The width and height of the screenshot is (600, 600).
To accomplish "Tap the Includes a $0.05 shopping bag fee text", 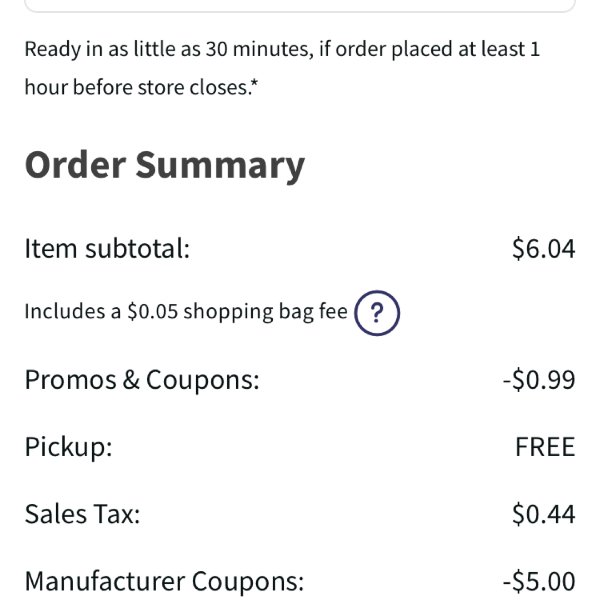I will [186, 312].
